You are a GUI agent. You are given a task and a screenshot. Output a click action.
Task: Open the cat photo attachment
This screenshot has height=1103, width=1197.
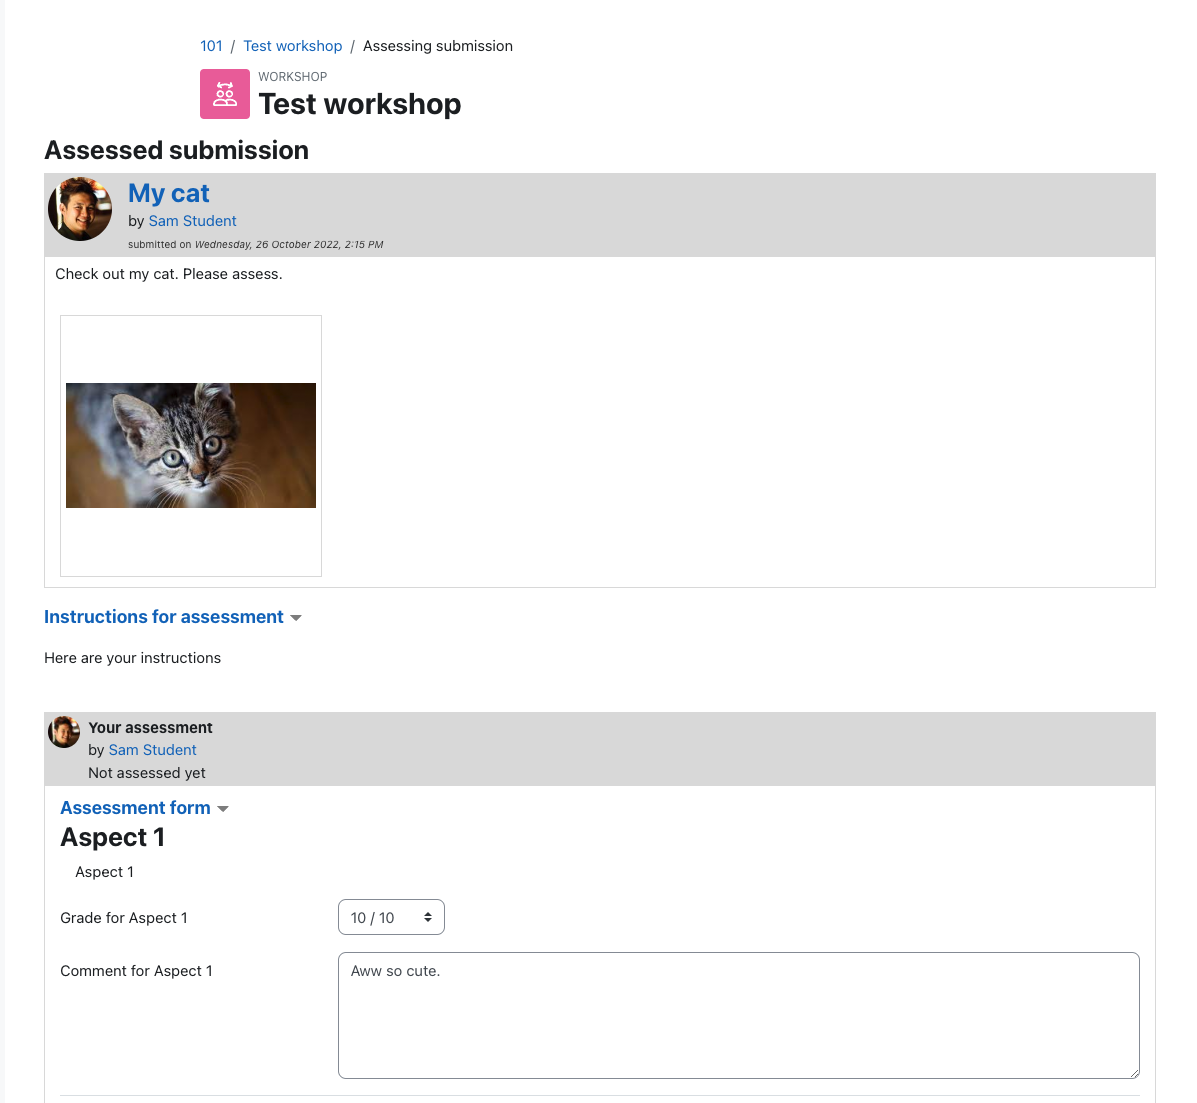(x=191, y=445)
